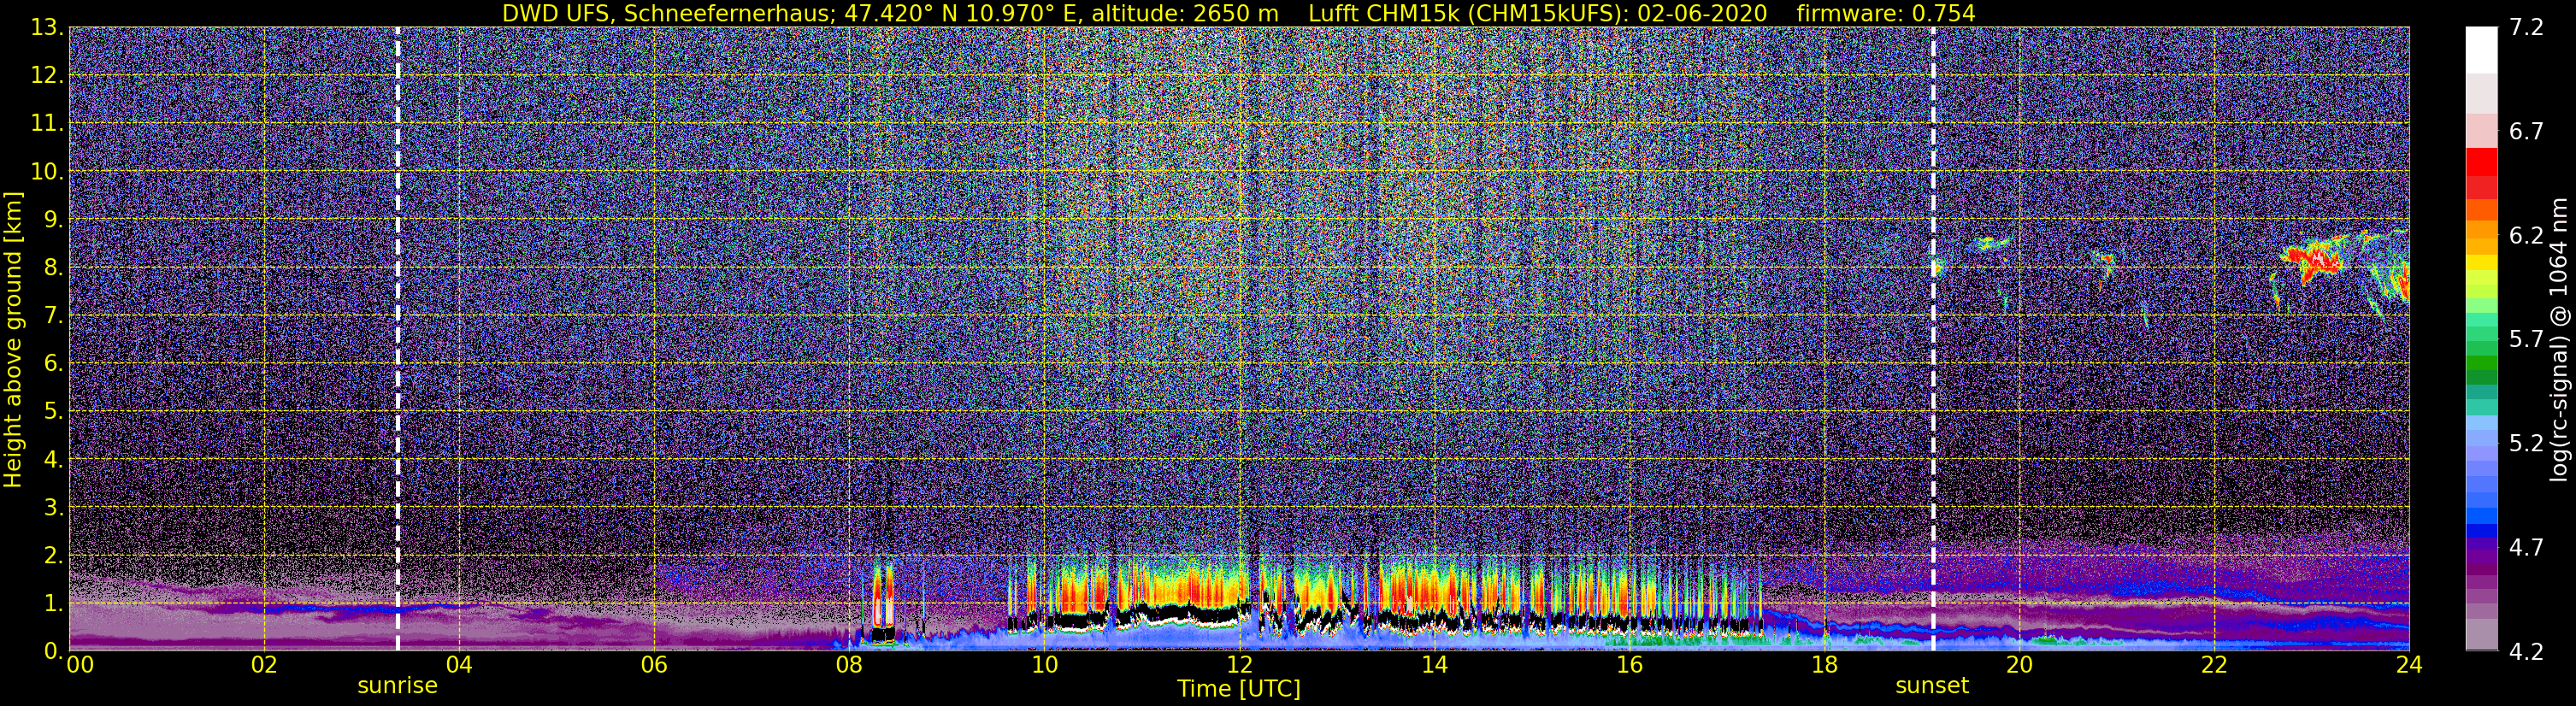Click the height axis tick '2.'
This screenshot has height=706, width=2576.
53,556
